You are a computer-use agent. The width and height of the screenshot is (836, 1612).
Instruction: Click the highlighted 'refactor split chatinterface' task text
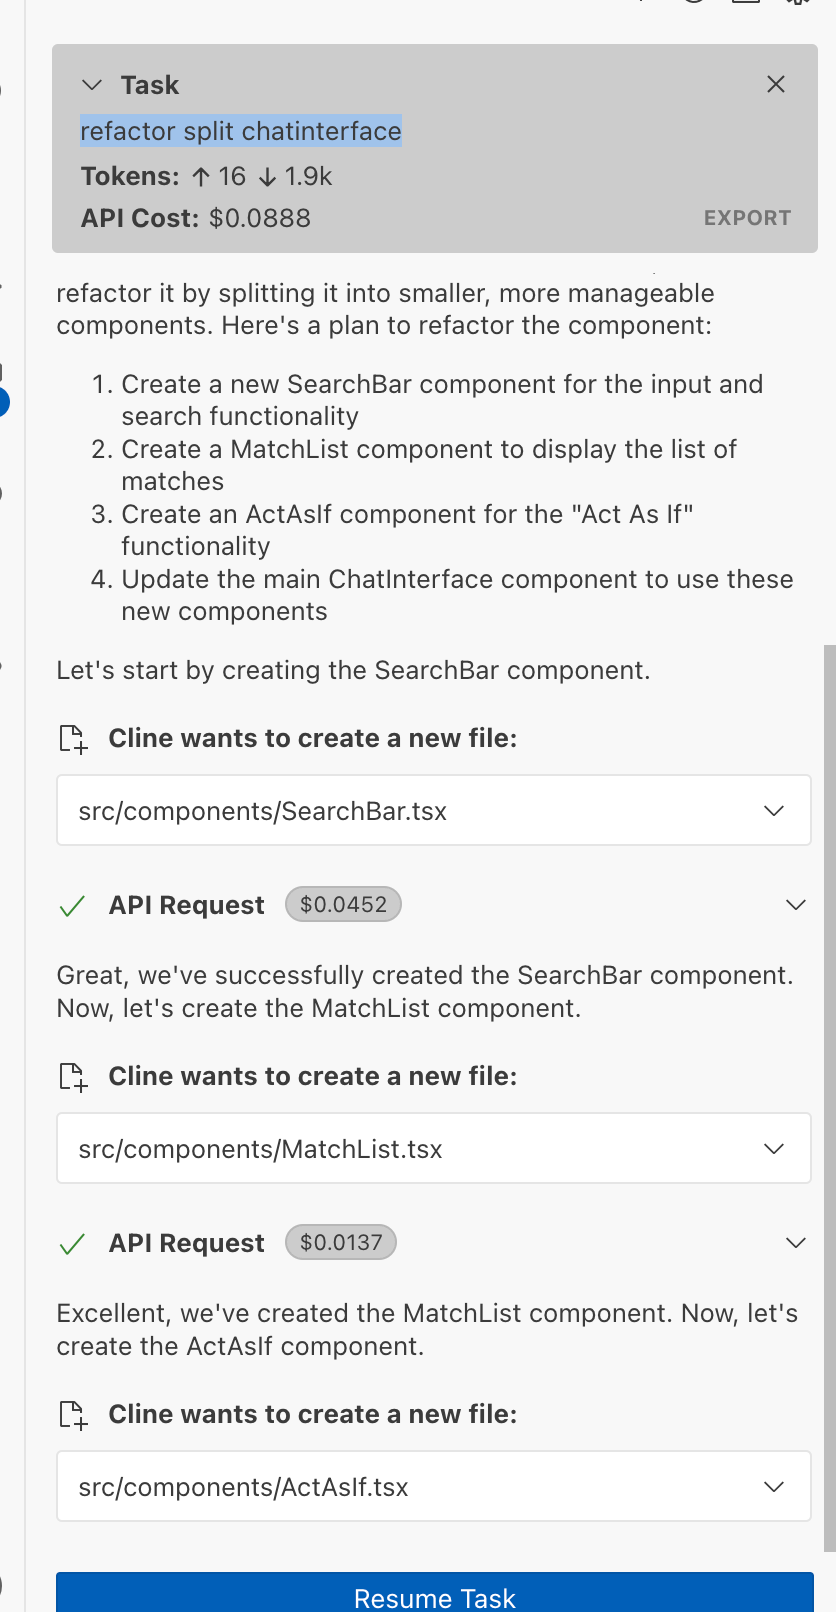pyautogui.click(x=241, y=131)
